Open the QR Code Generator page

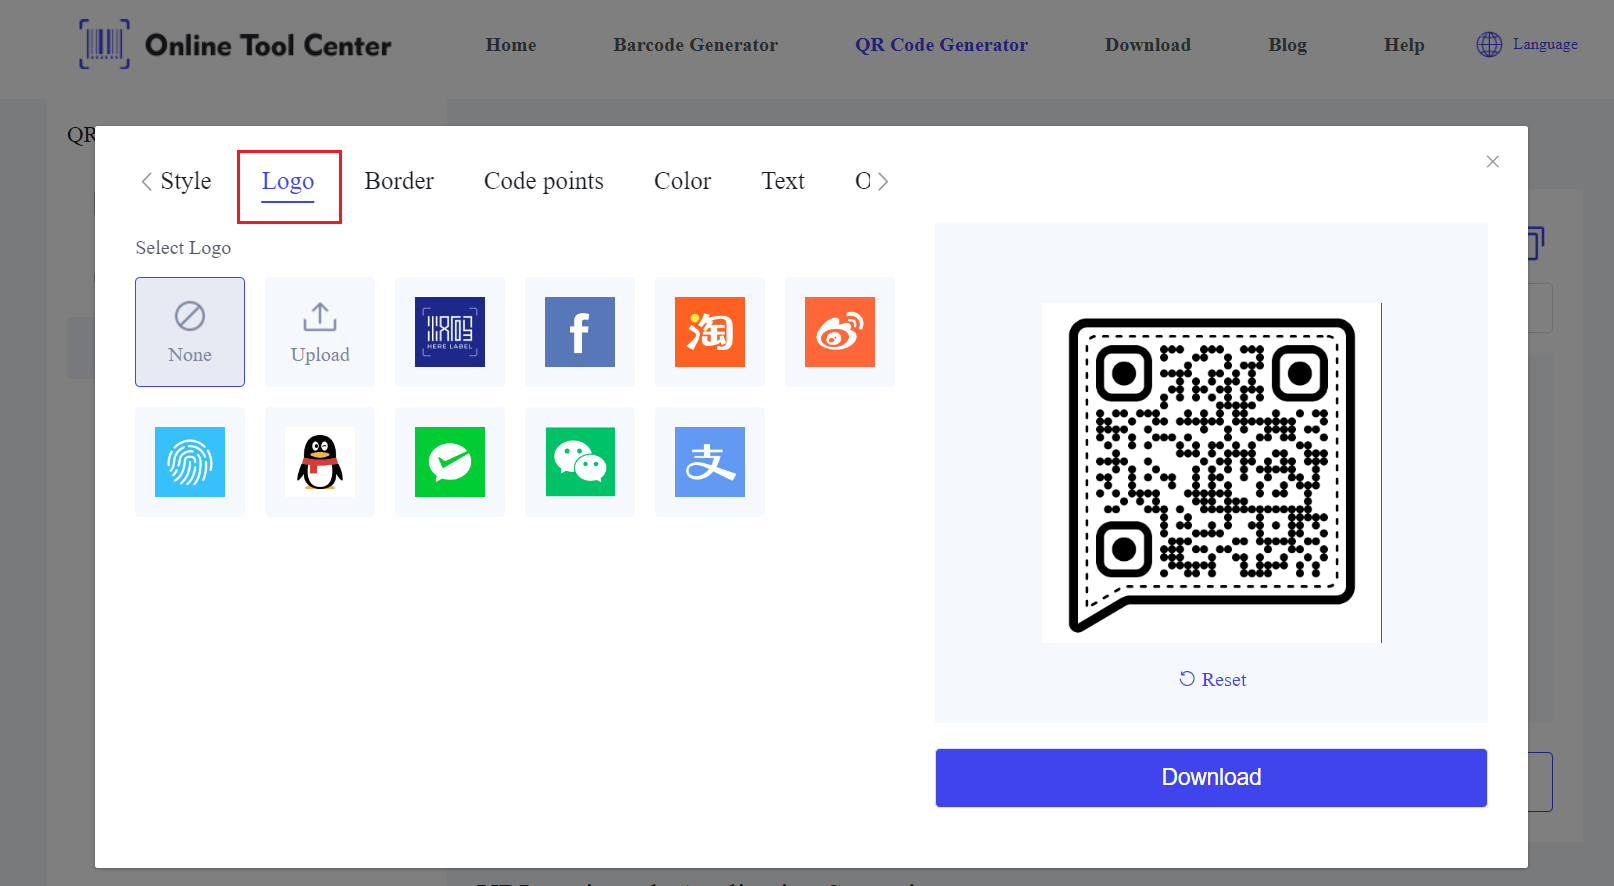coord(941,44)
